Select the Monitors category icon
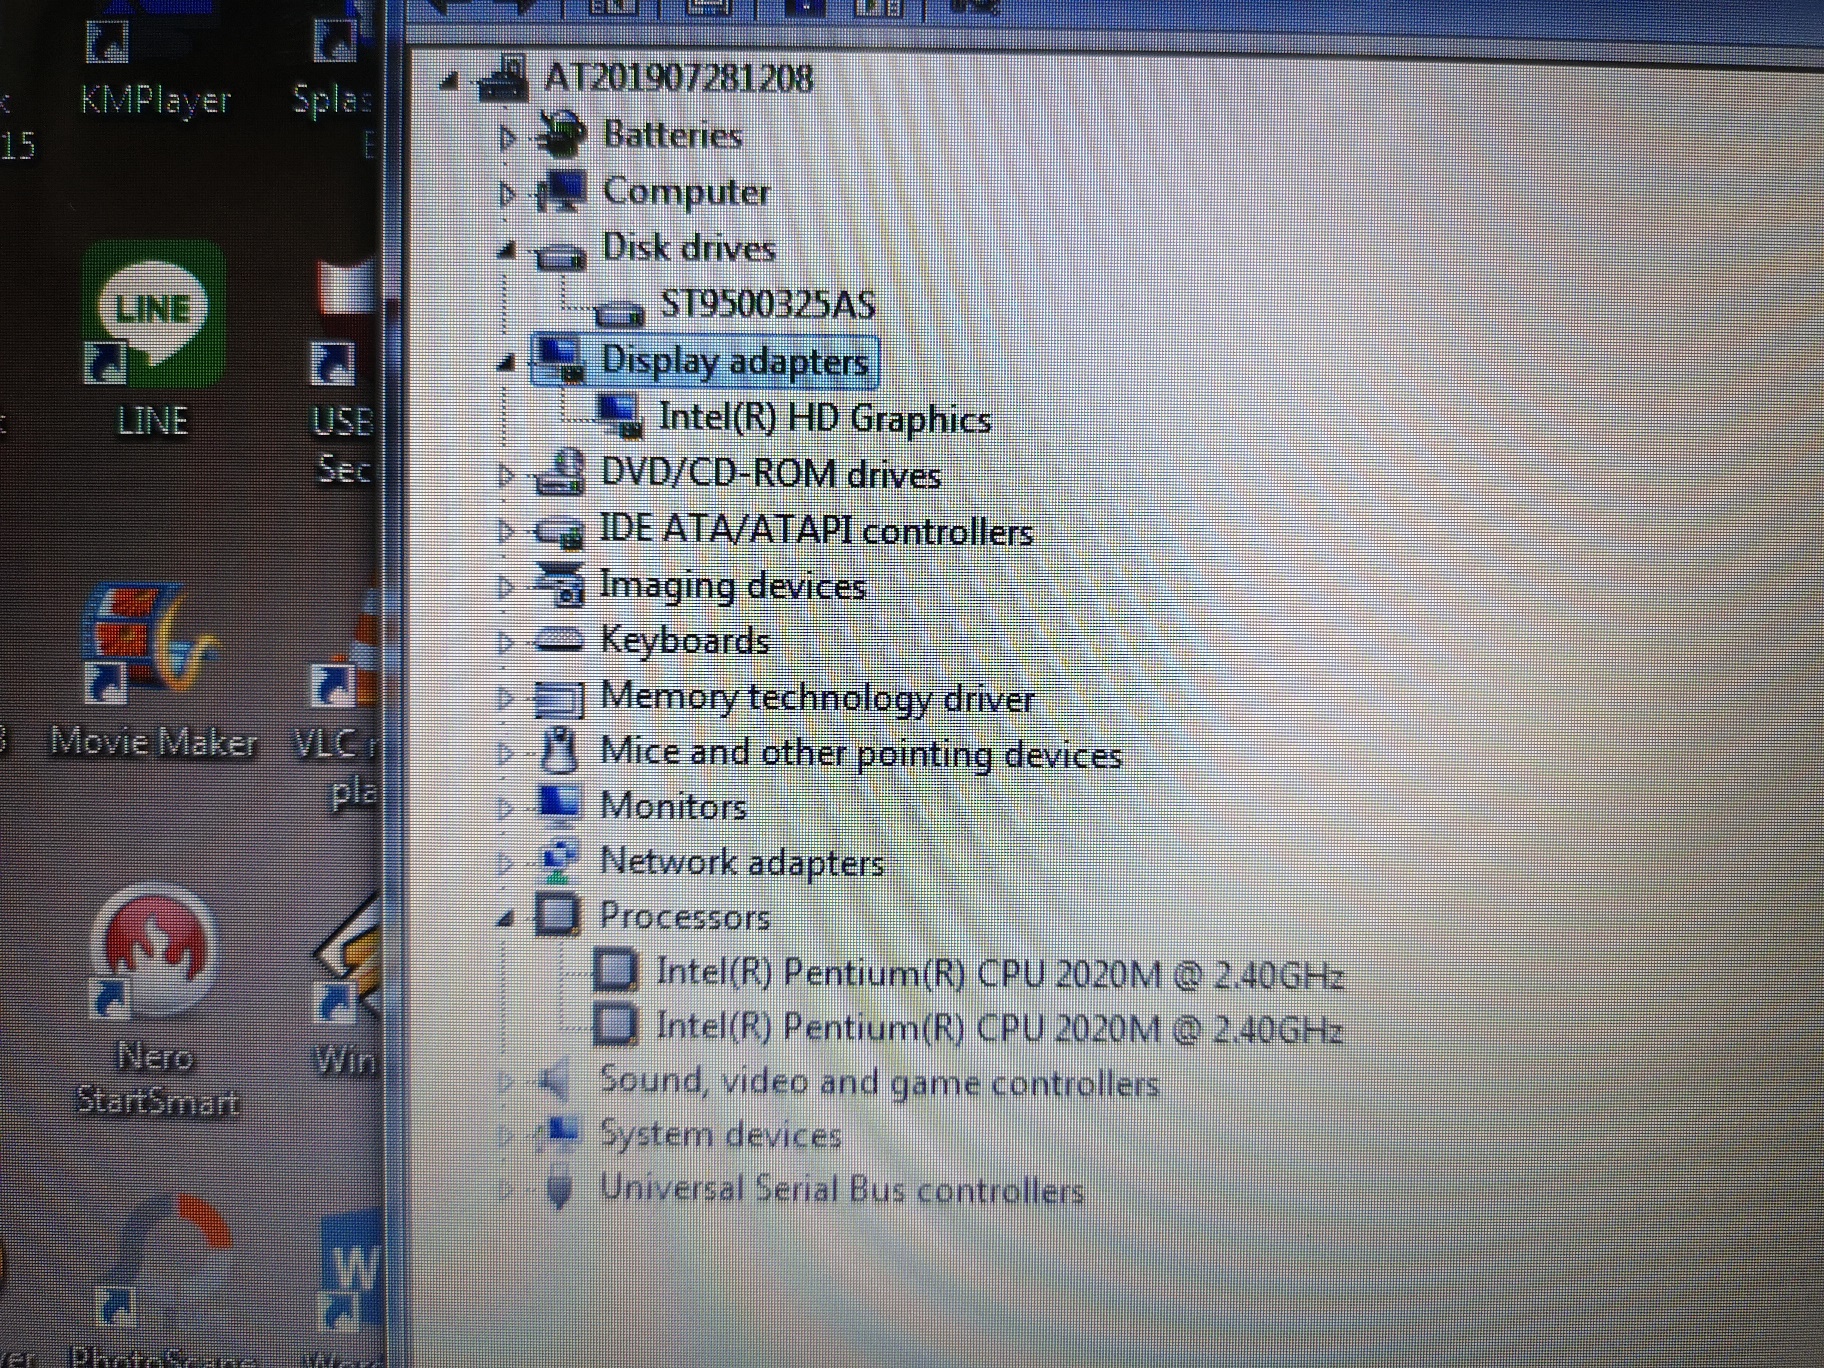1824x1368 pixels. [562, 802]
